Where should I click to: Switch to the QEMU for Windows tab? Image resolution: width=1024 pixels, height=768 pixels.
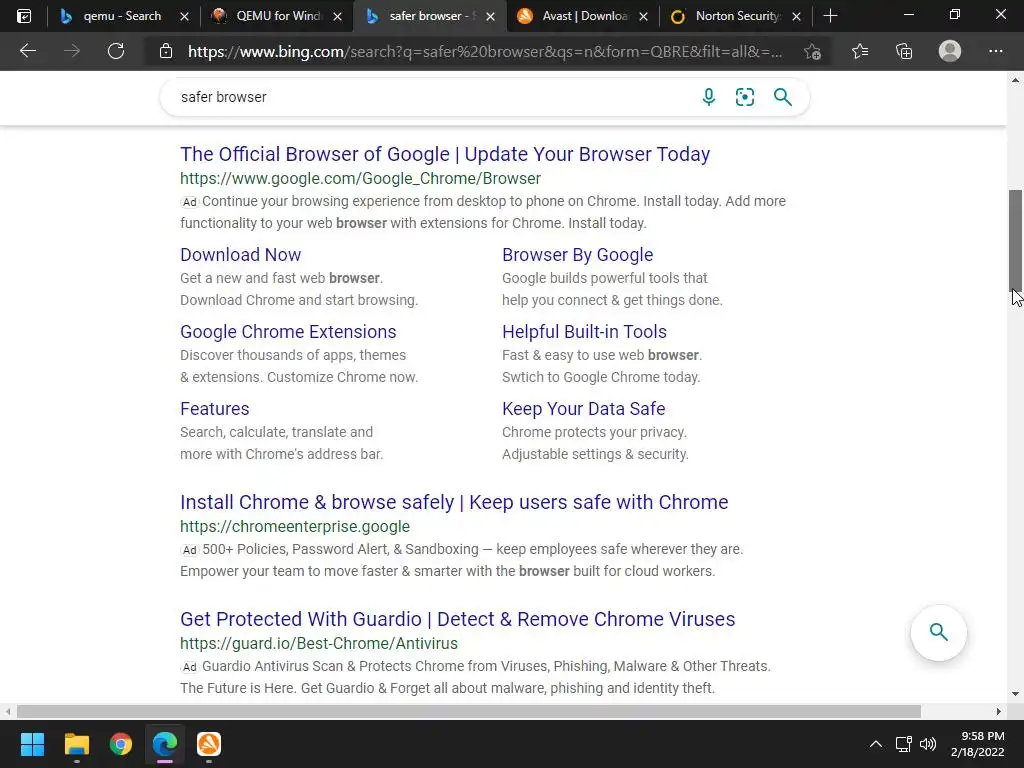click(x=276, y=16)
